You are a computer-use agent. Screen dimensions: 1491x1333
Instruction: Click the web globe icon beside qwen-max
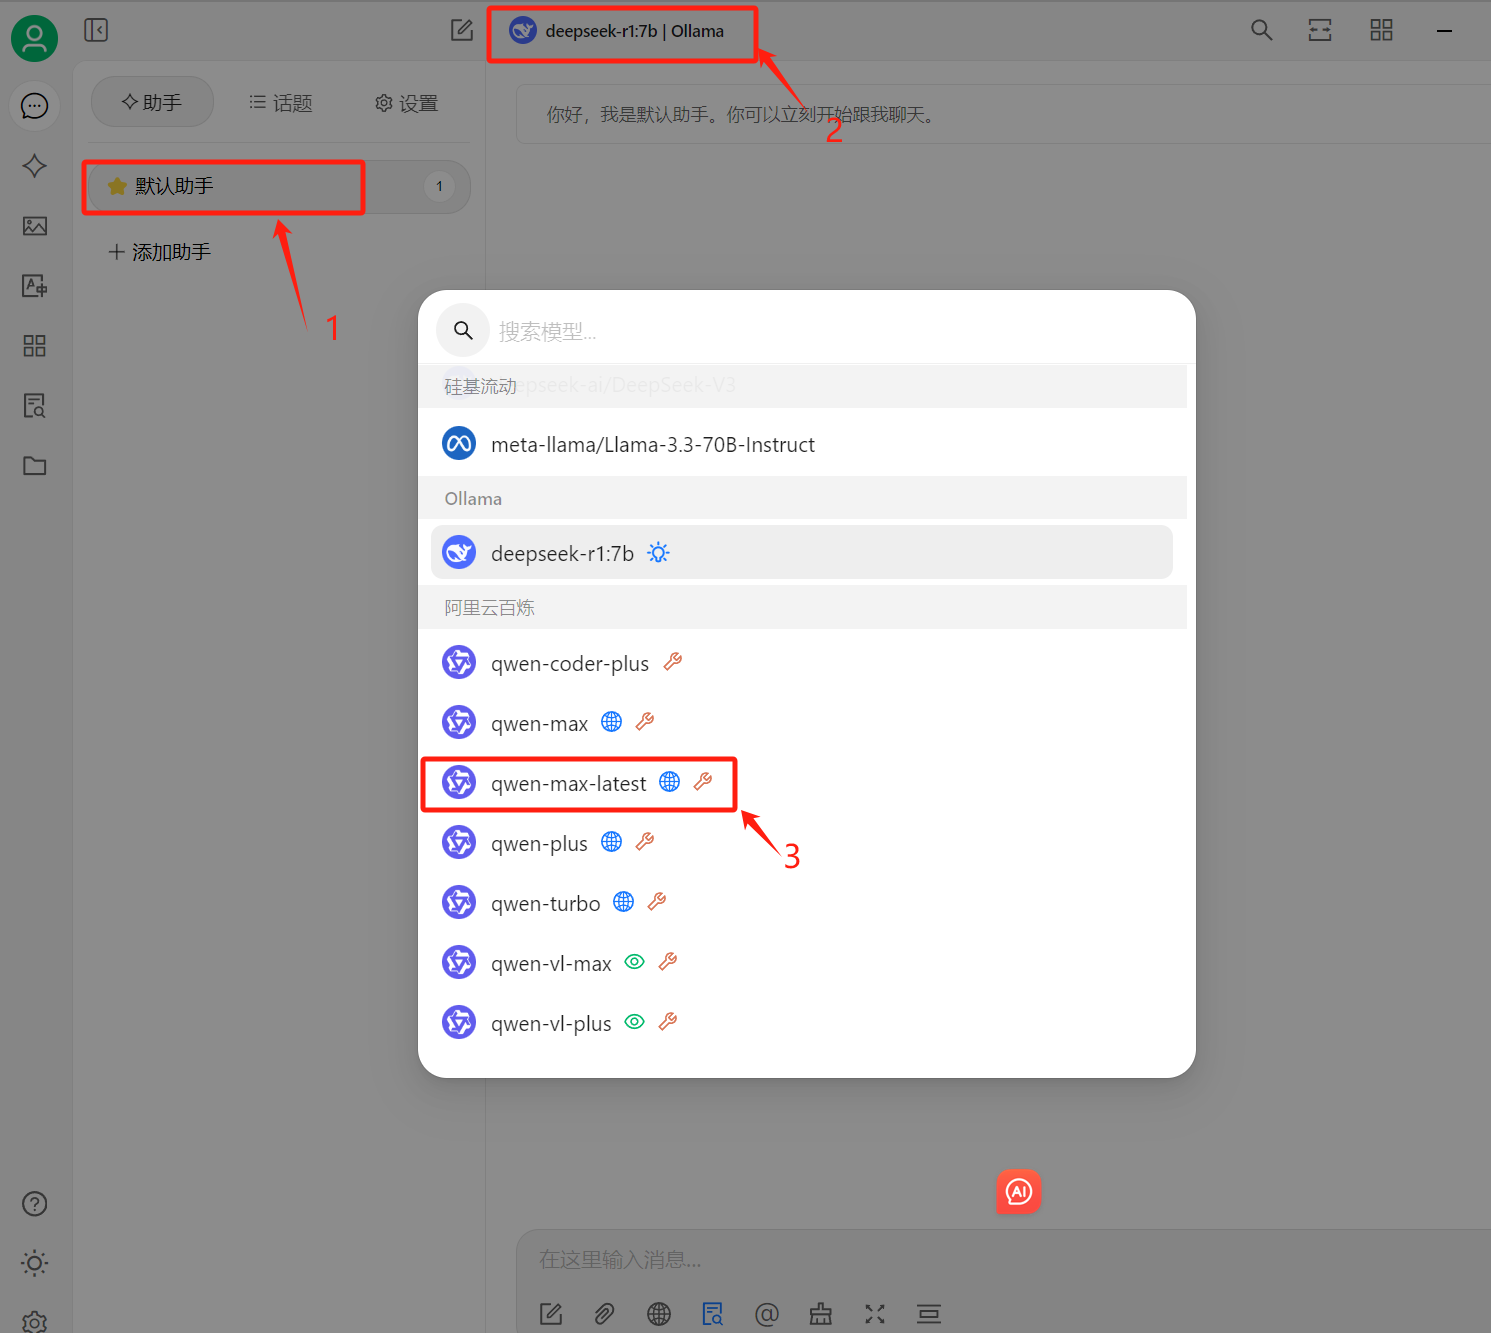point(612,722)
